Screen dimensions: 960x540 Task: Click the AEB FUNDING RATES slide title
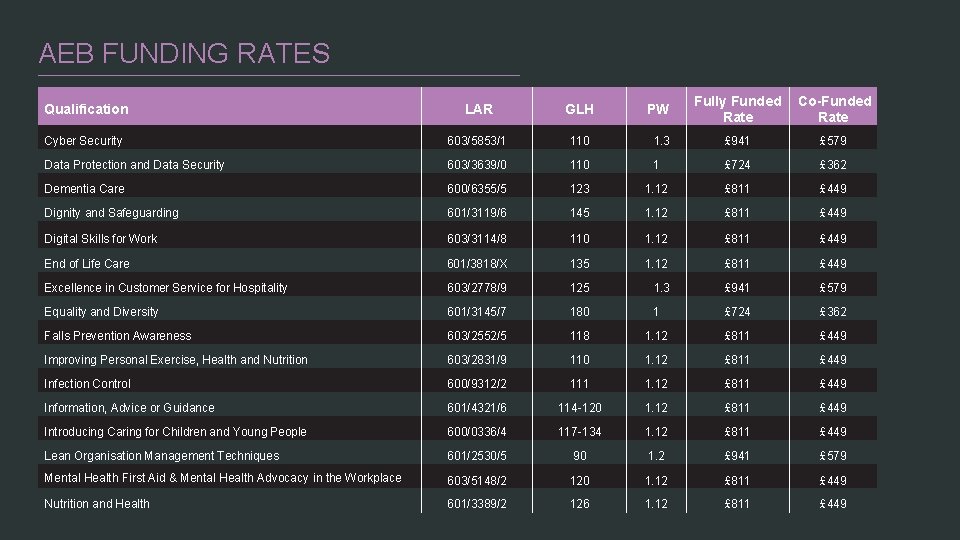pos(184,53)
